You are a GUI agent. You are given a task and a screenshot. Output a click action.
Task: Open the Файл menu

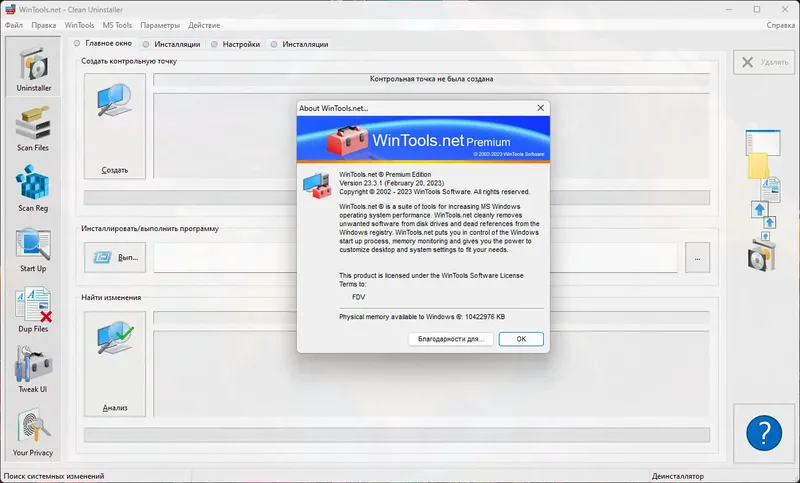coord(14,25)
